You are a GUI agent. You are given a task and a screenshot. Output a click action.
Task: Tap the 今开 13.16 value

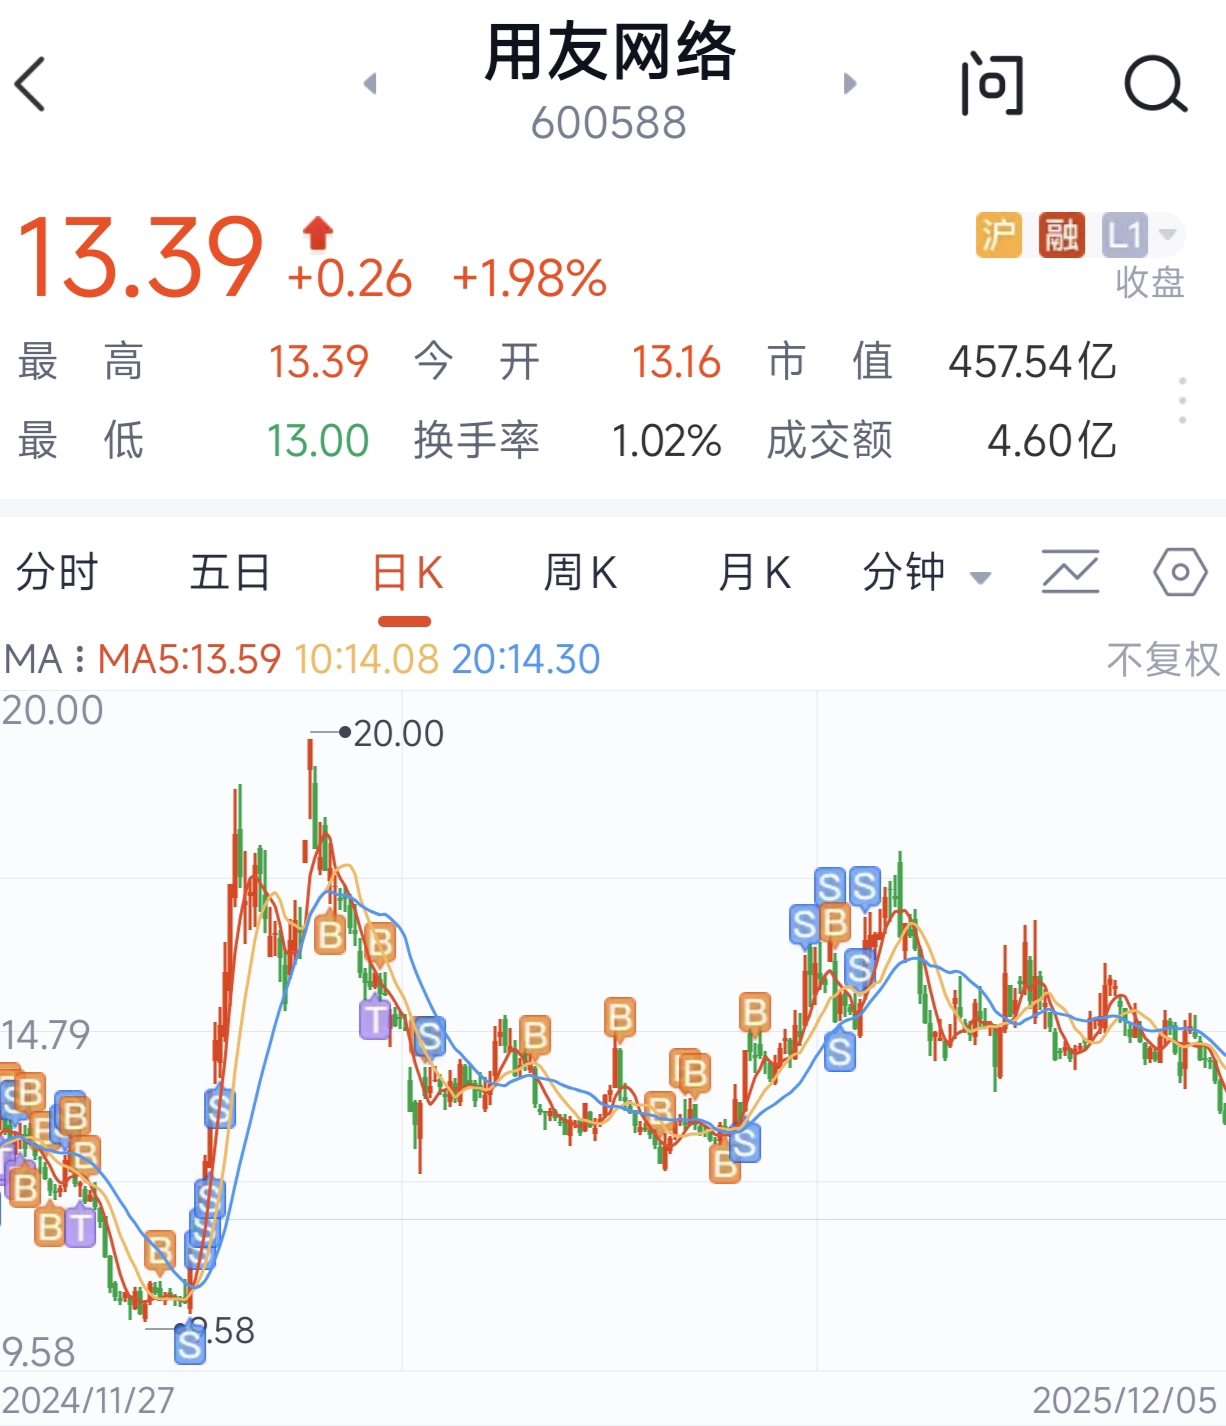(x=676, y=361)
